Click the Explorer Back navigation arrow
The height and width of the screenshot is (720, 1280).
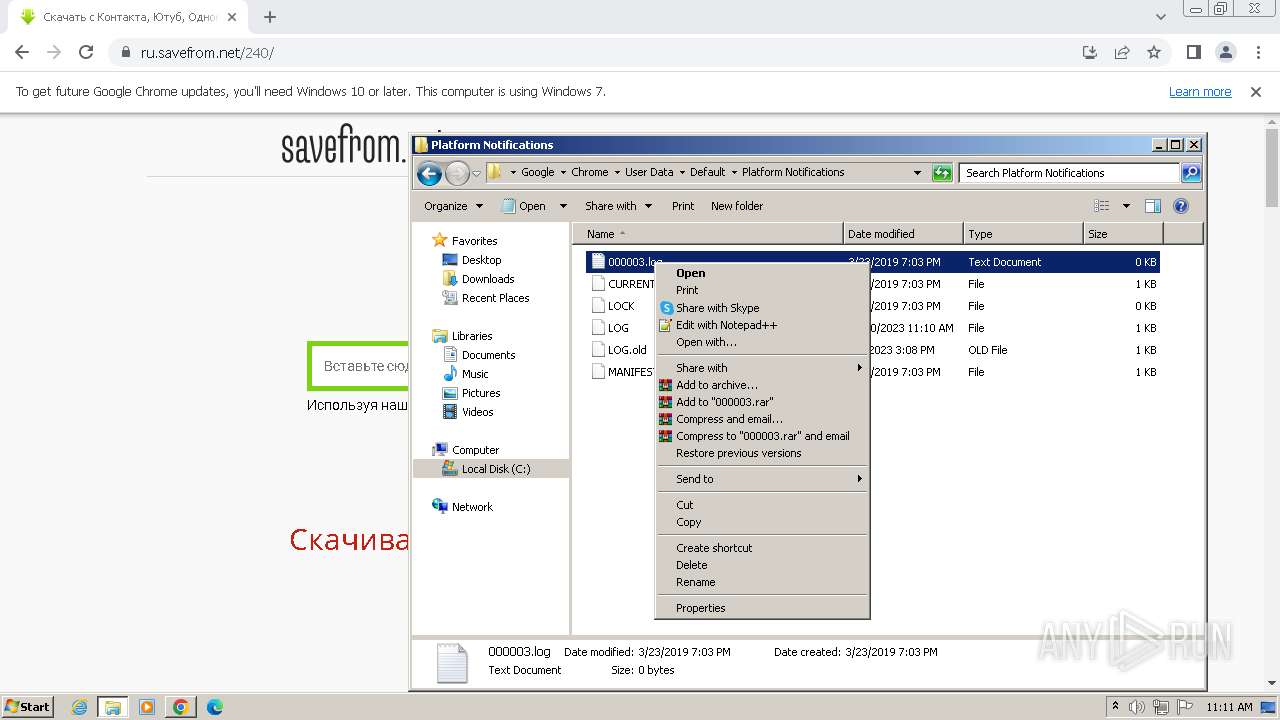click(429, 173)
